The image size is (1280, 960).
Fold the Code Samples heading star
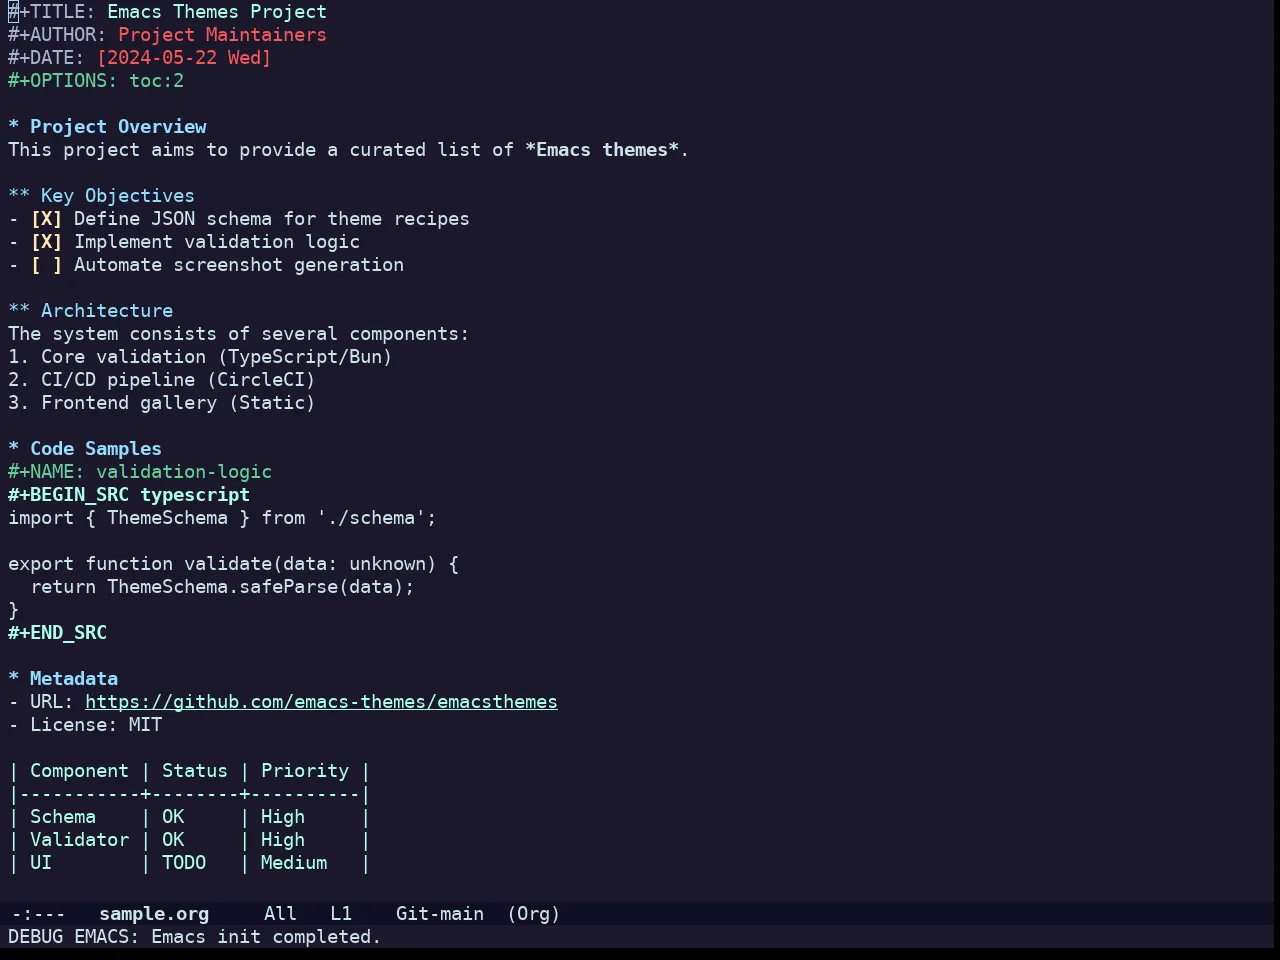click(x=13, y=449)
